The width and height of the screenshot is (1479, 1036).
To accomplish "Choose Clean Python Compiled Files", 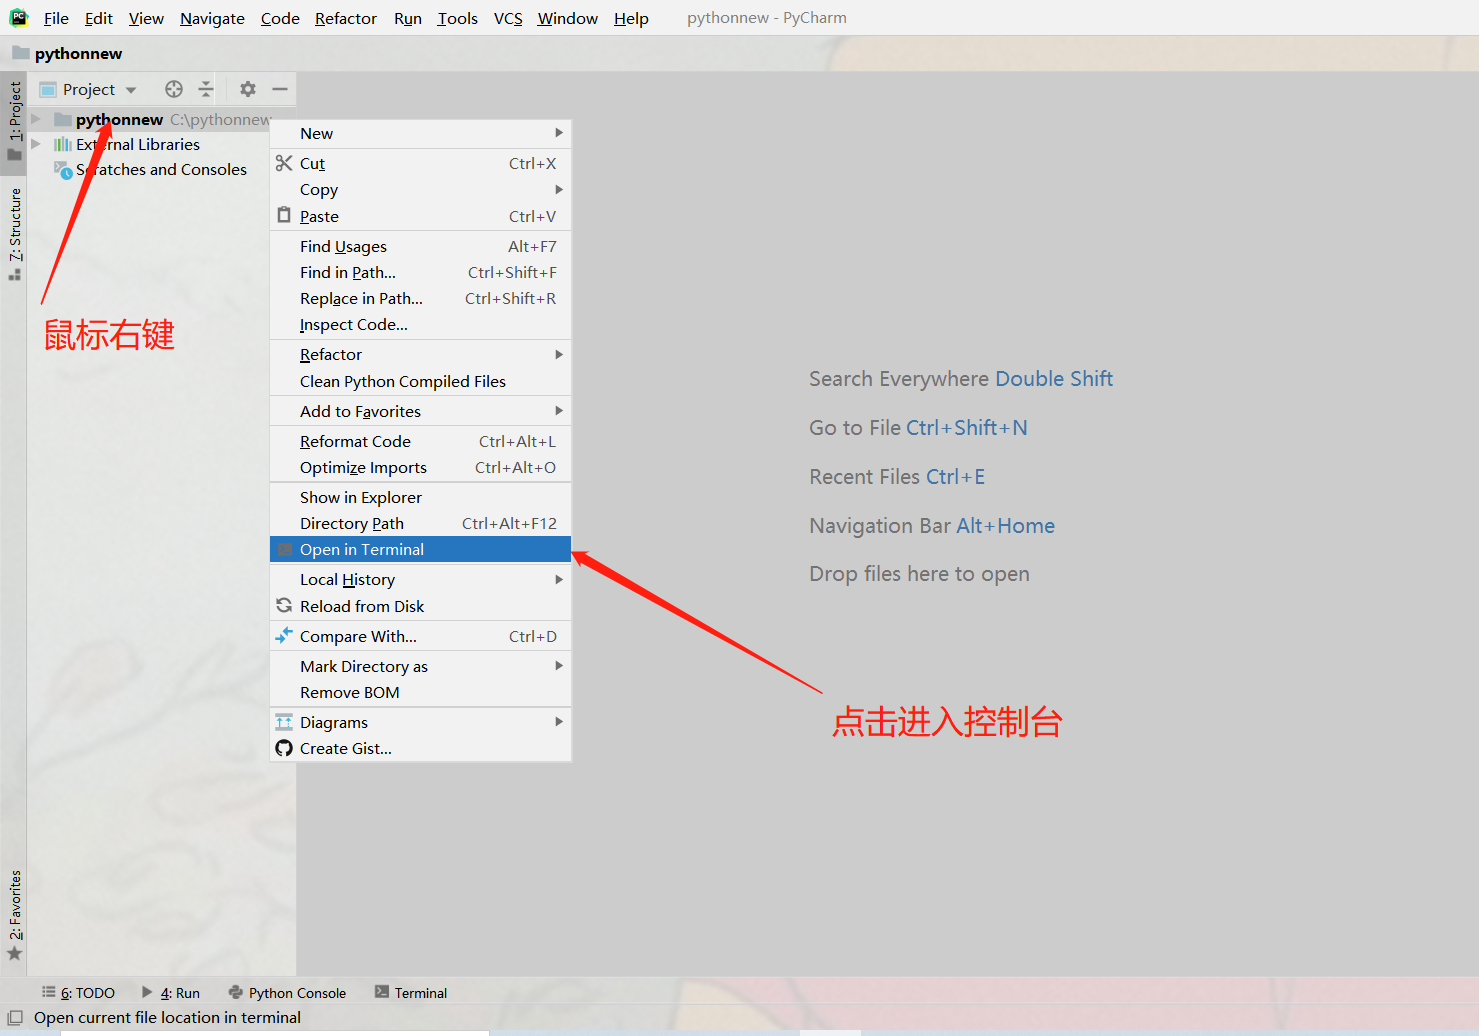I will pos(420,381).
